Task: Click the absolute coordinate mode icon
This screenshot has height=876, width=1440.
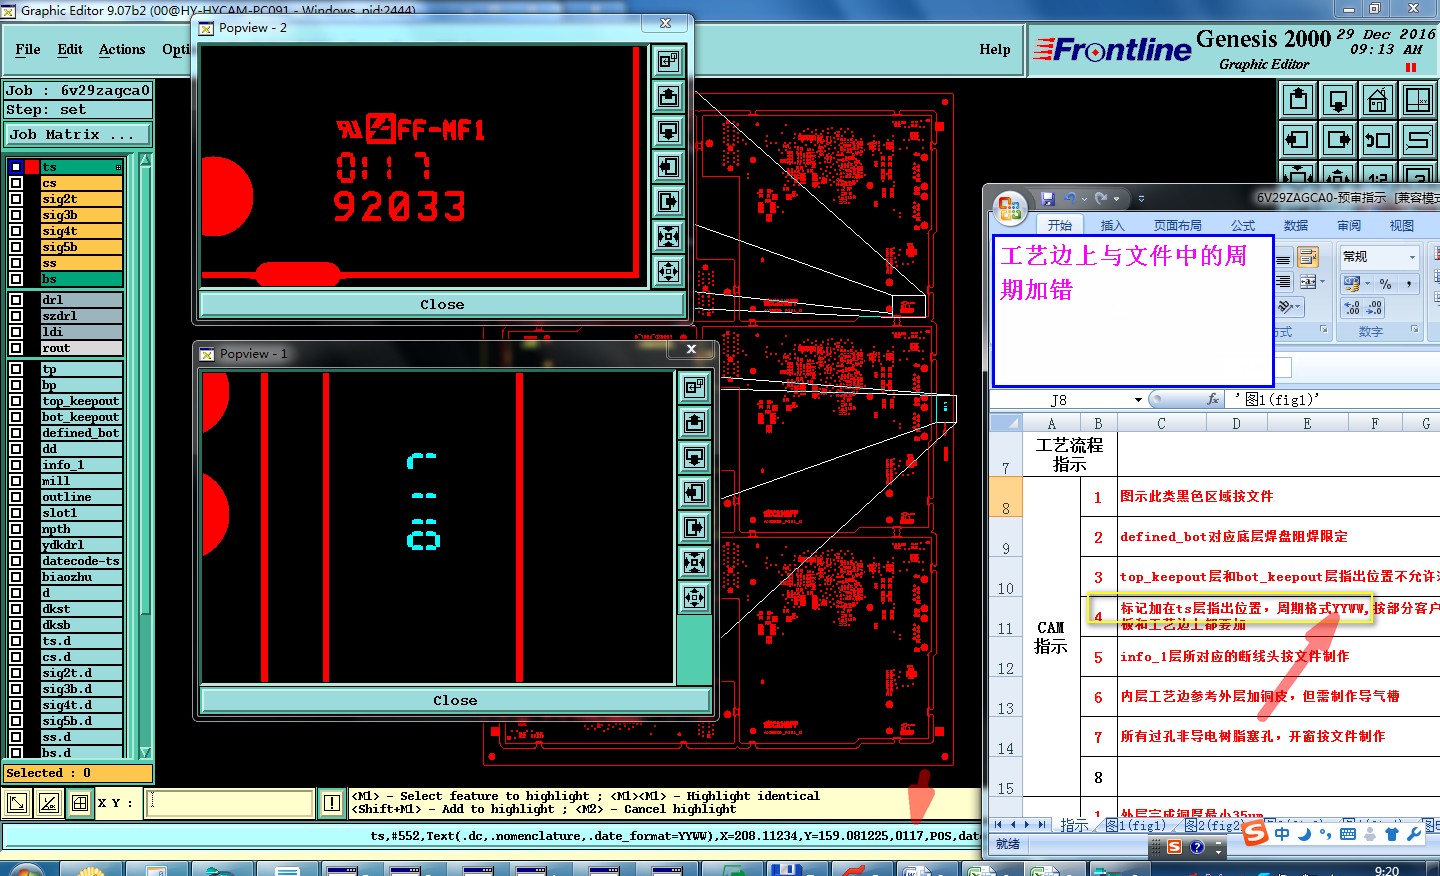Action: coord(17,802)
